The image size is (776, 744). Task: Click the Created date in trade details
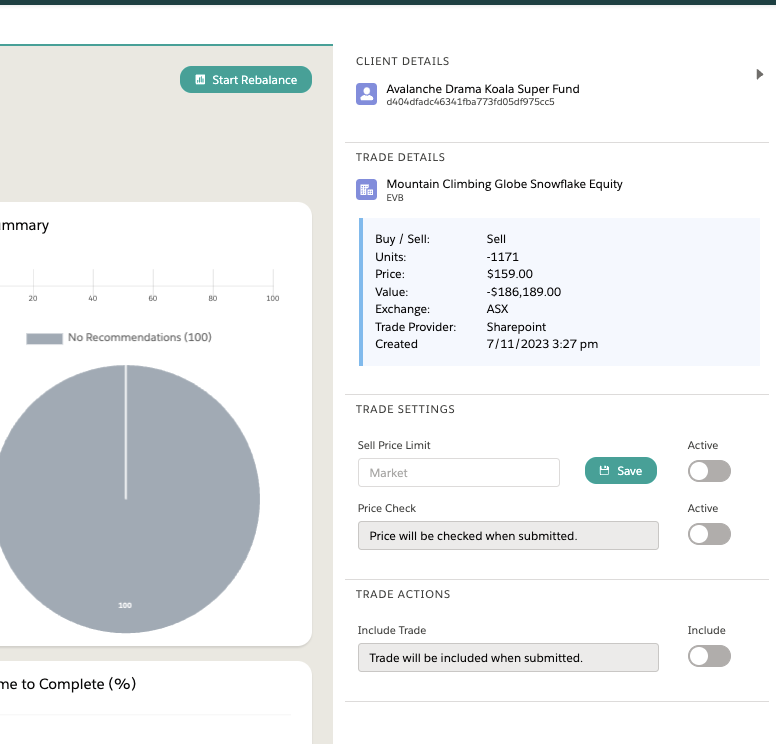coord(542,344)
